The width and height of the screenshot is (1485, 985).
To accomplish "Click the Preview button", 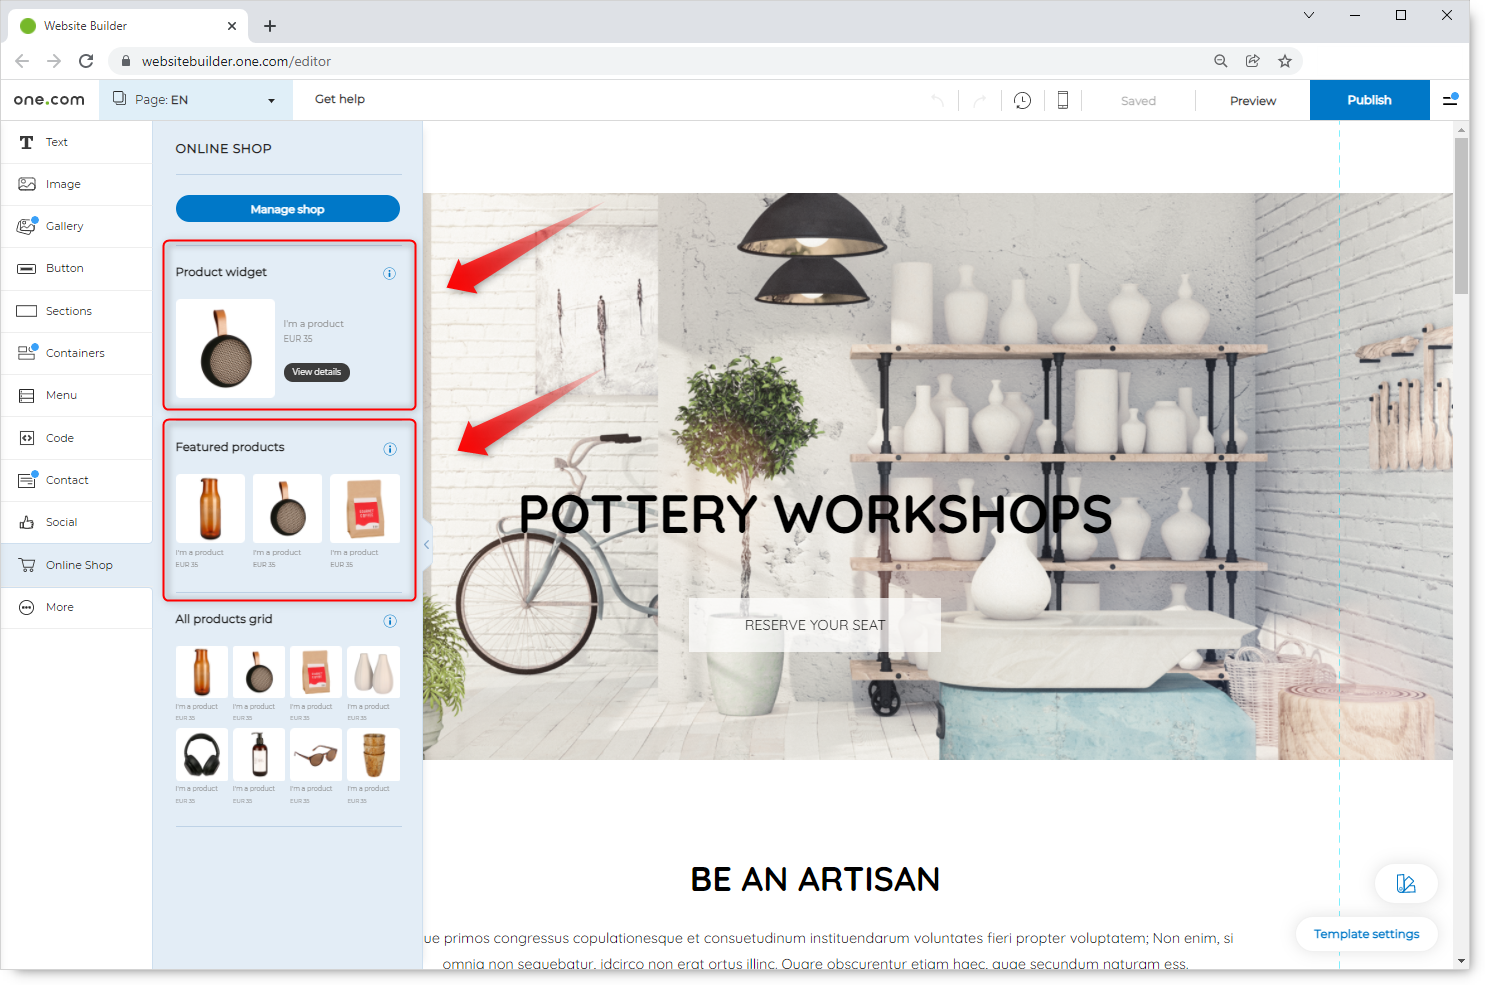I will coord(1252,101).
